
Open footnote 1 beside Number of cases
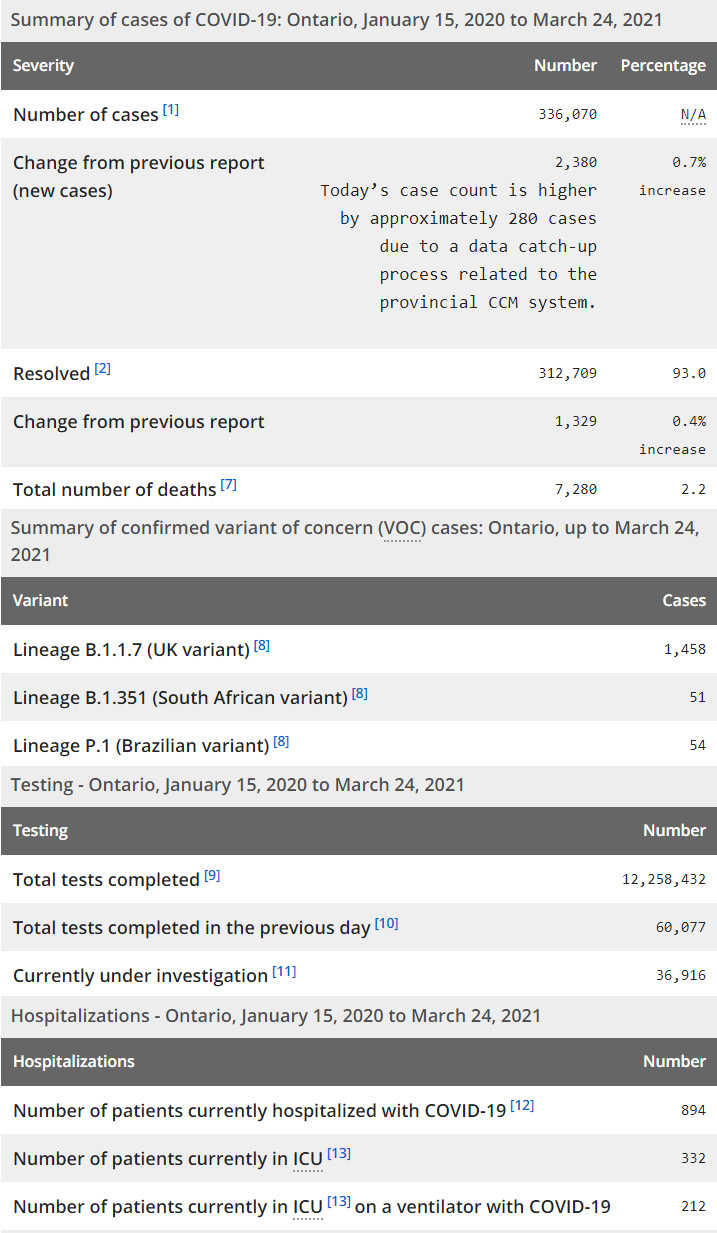point(171,110)
